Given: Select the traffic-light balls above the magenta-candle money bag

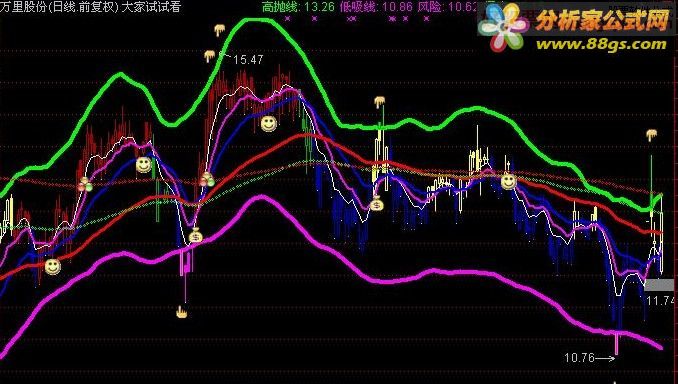Looking at the screenshot, I should point(207,179).
